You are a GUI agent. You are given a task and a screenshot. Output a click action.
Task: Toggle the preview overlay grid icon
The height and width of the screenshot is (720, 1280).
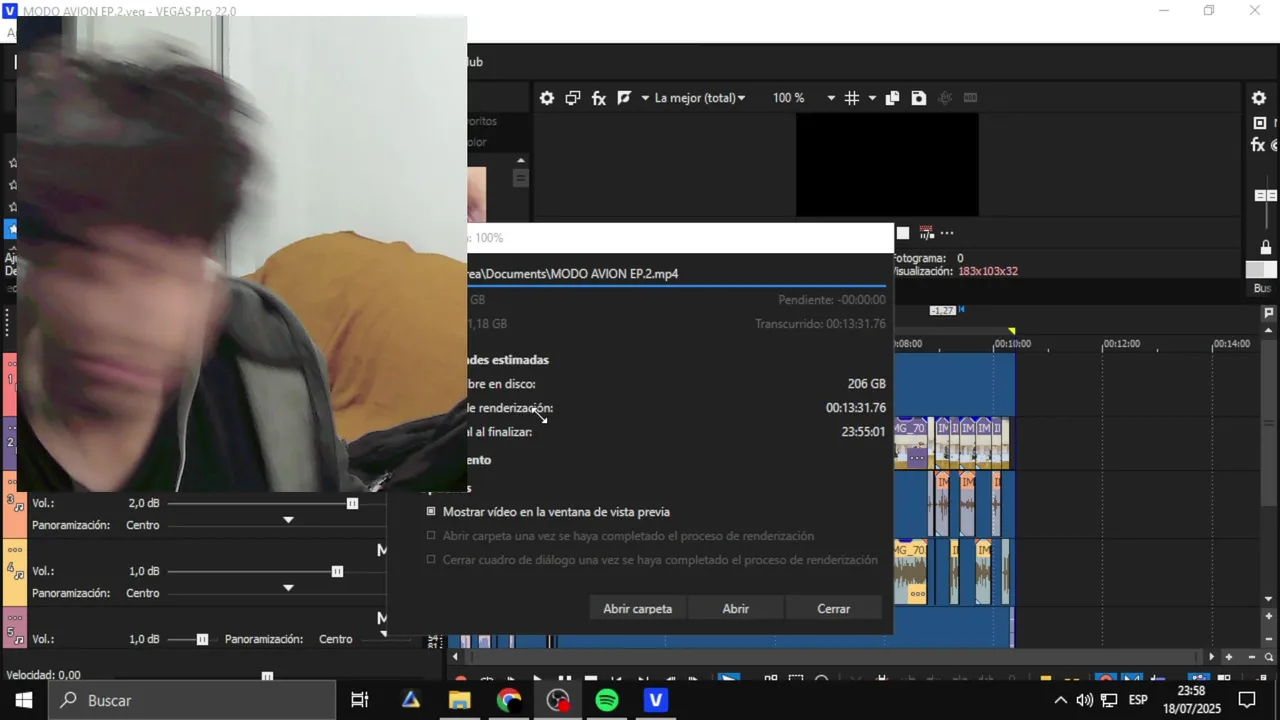(852, 98)
